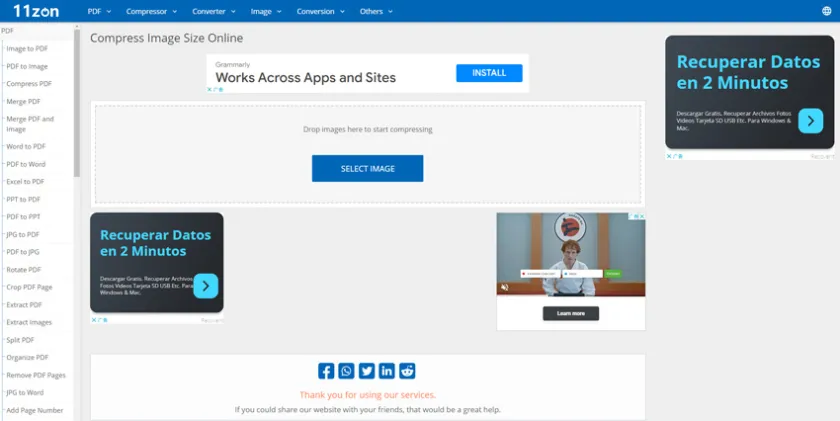This screenshot has height=421, width=840.
Task: Open the Others menu in navbar
Action: pyautogui.click(x=376, y=12)
